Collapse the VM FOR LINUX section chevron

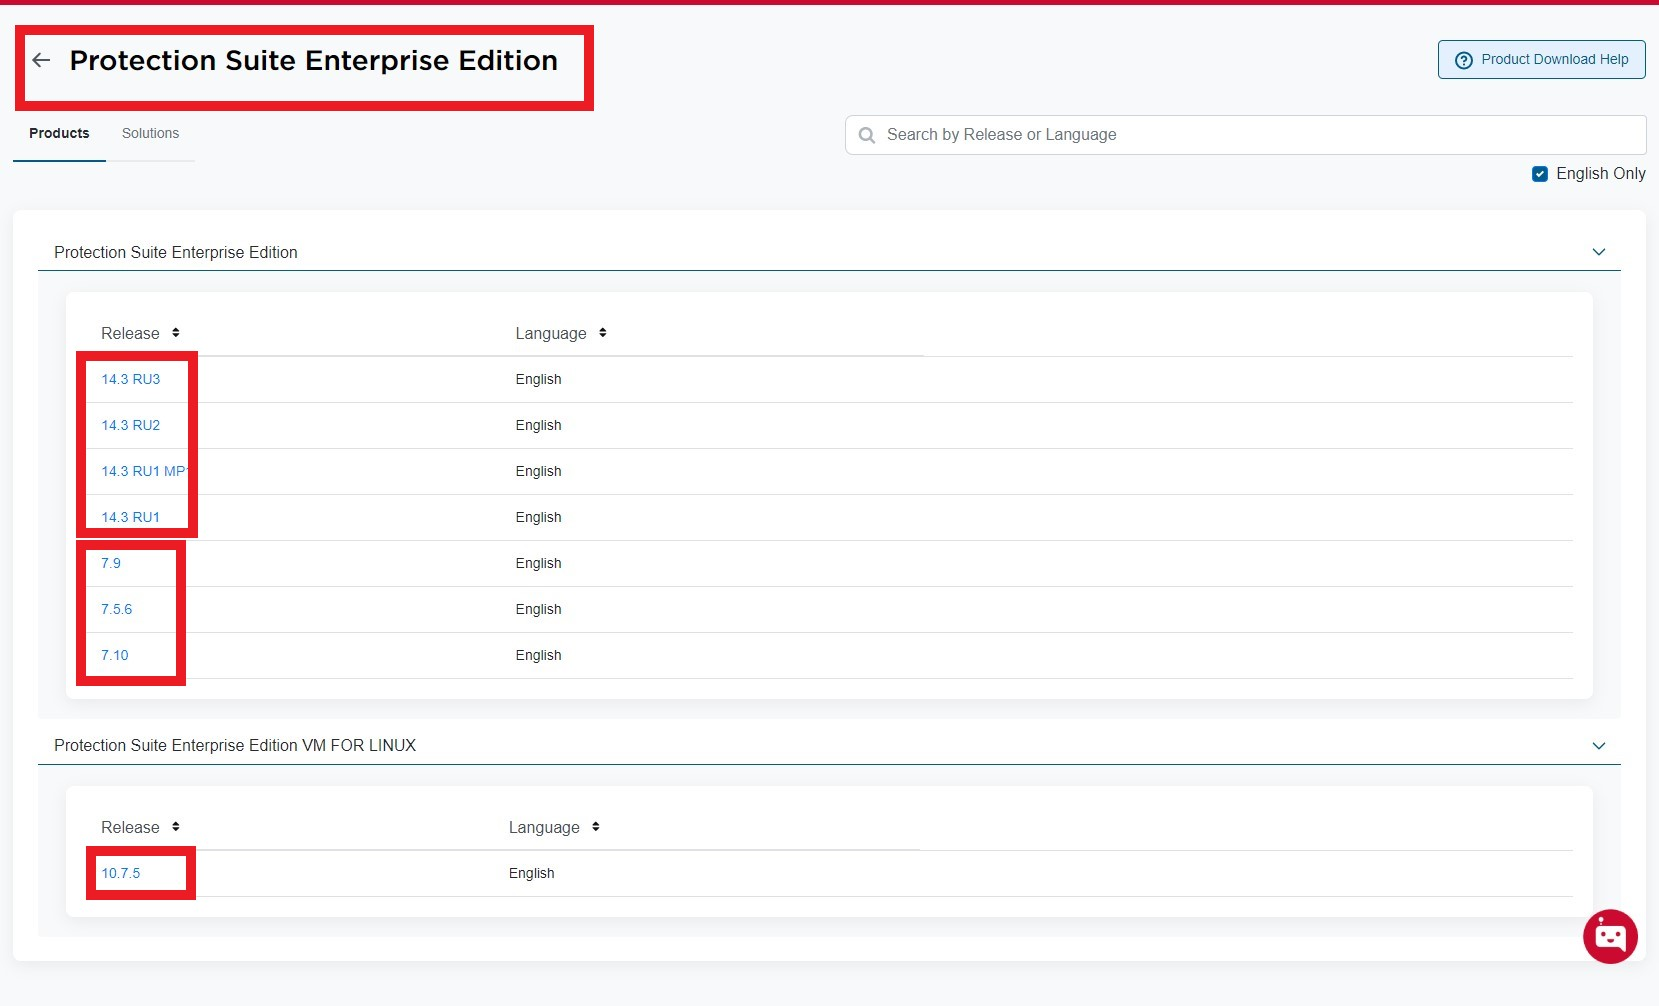(x=1599, y=746)
